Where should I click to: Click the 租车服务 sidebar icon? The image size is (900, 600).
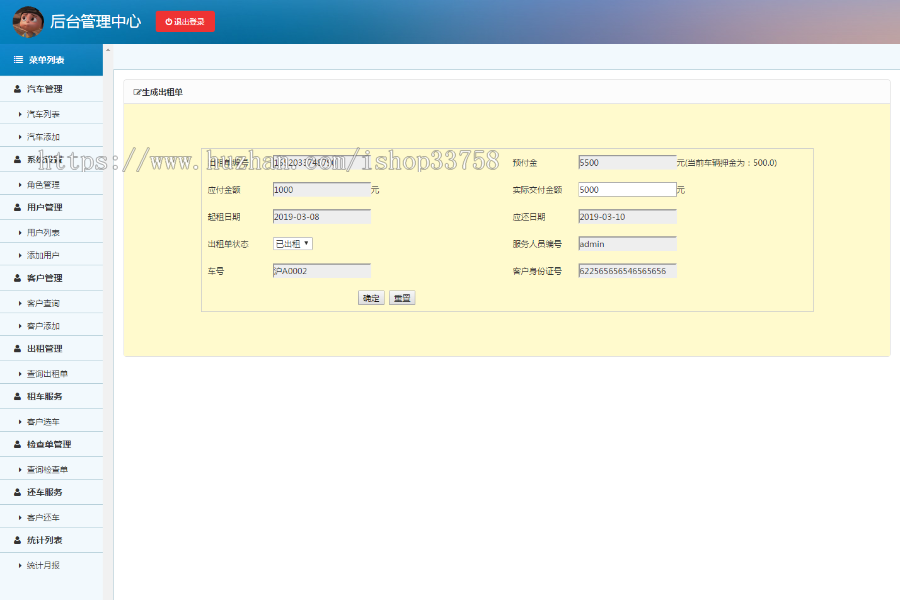click(15, 396)
